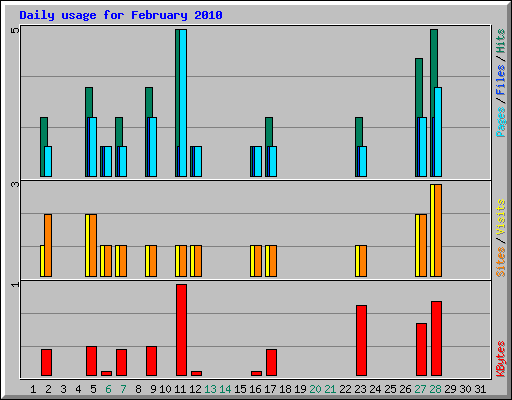Click the 'Pages' legend label
Image resolution: width=512 pixels, height=400 pixels.
pos(500,122)
